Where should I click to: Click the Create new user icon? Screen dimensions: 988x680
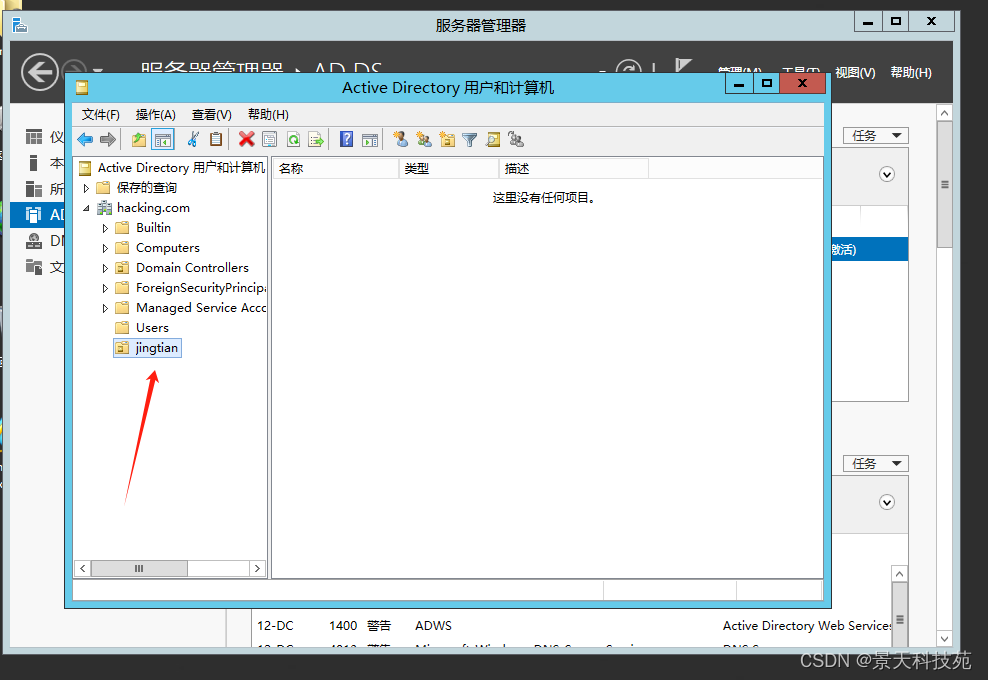(x=400, y=139)
